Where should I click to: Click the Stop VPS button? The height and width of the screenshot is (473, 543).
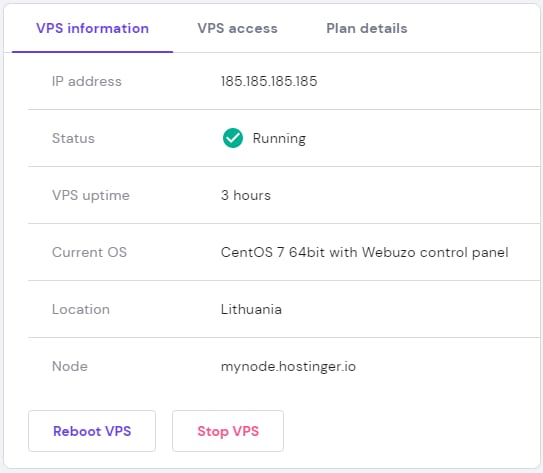(228, 431)
